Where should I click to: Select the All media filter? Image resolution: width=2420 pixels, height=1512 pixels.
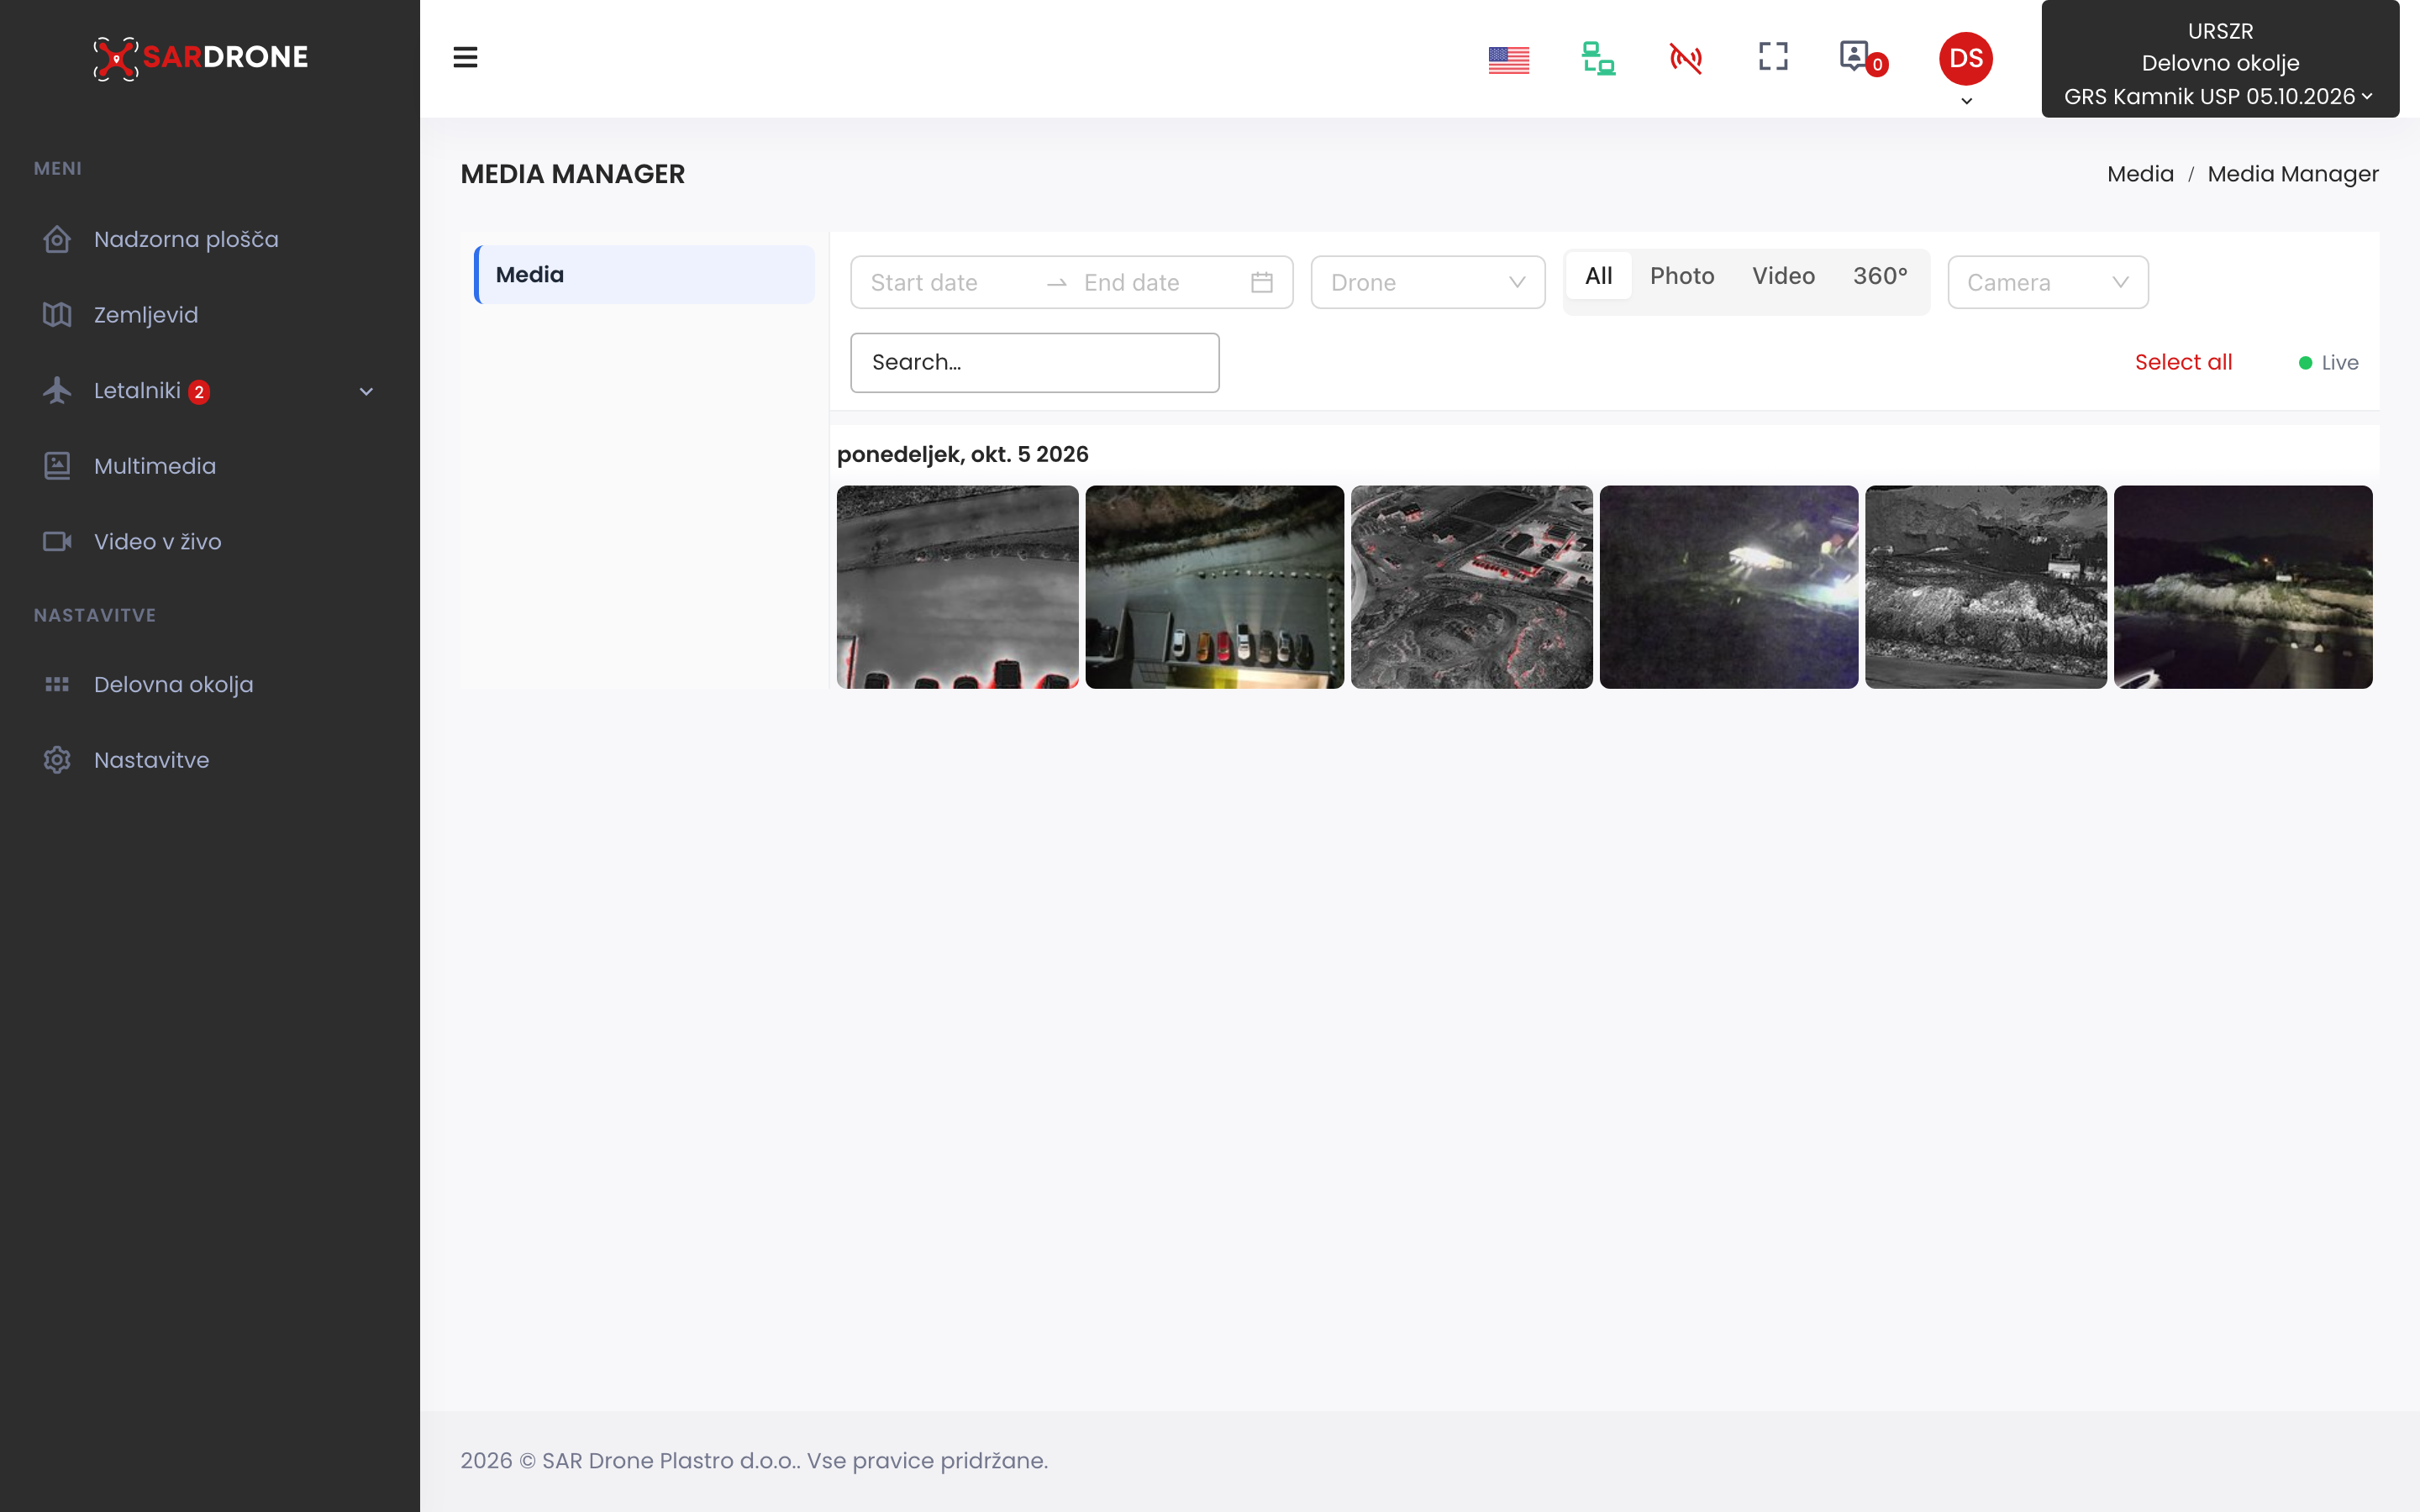(1598, 276)
